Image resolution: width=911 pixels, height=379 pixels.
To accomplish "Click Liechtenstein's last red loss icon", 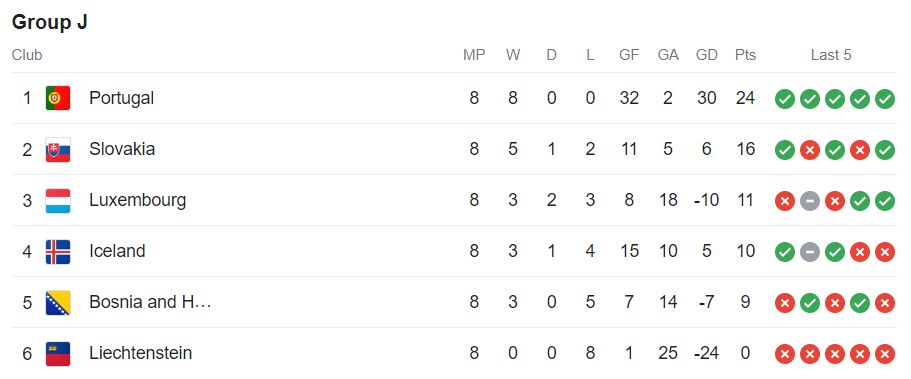I will [x=885, y=354].
